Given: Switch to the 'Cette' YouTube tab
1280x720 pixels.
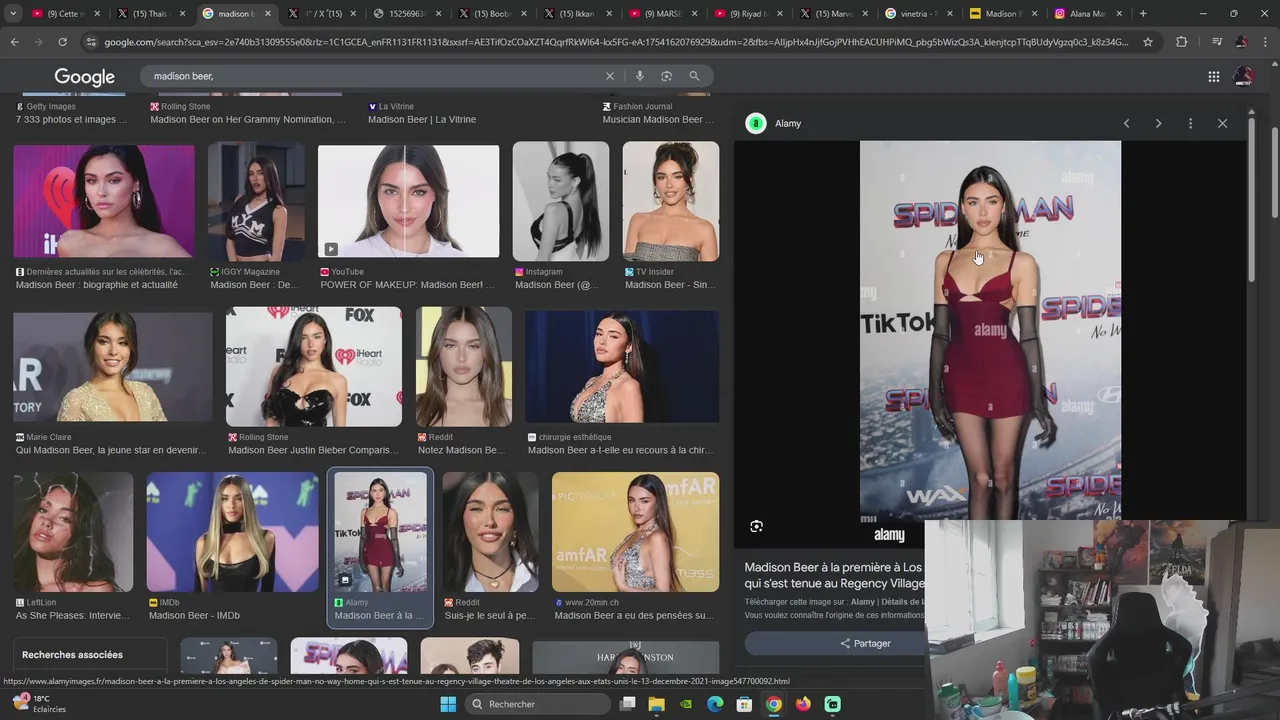Looking at the screenshot, I should (x=67, y=14).
